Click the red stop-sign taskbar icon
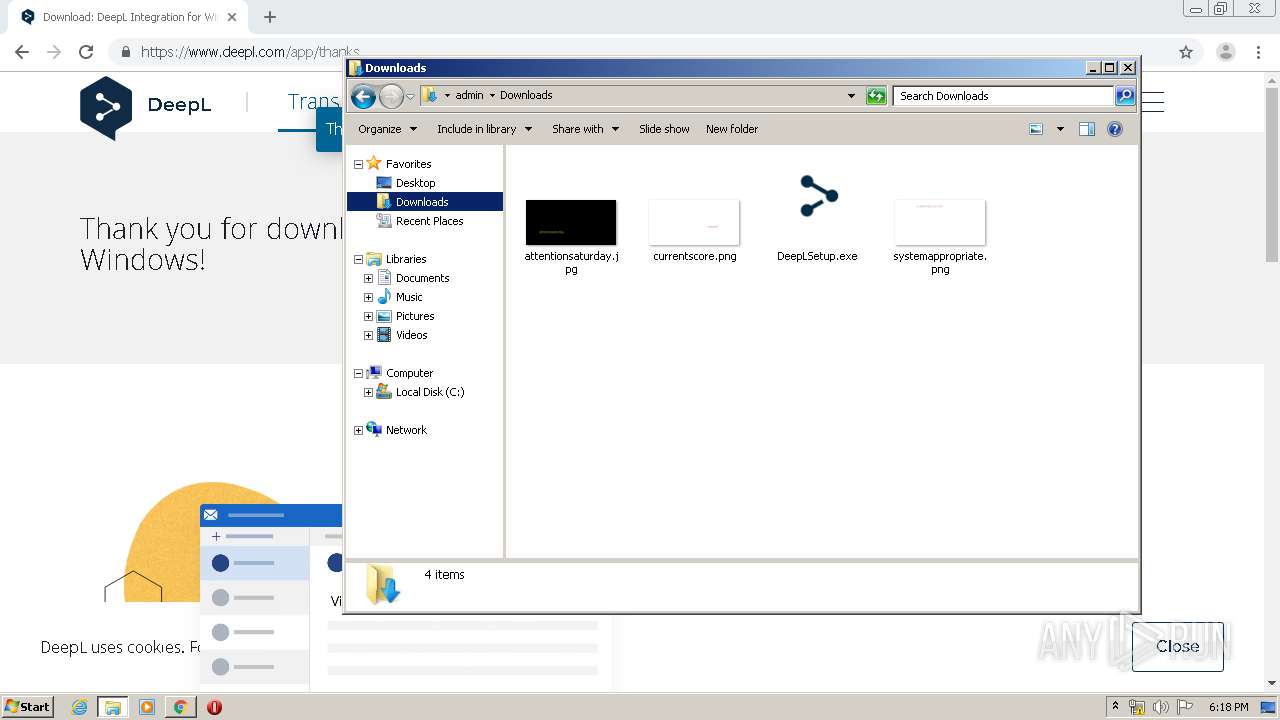Screen dimensions: 1280x720 [214, 707]
